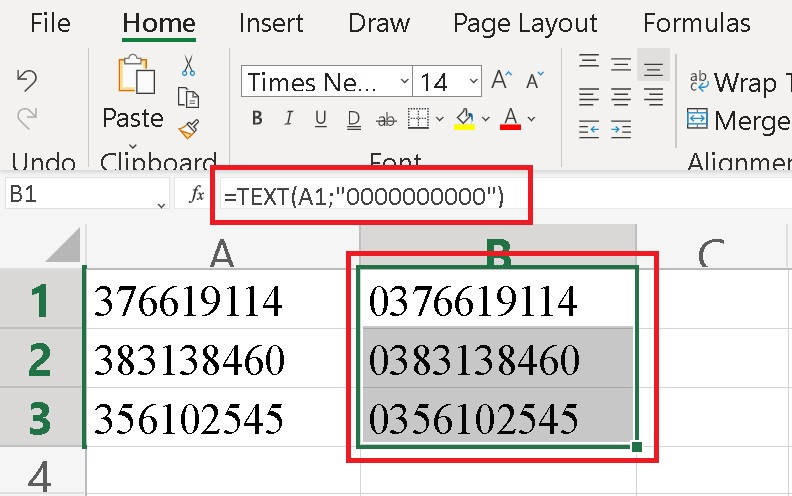
Task: Switch to the Formulas tab
Action: (696, 23)
